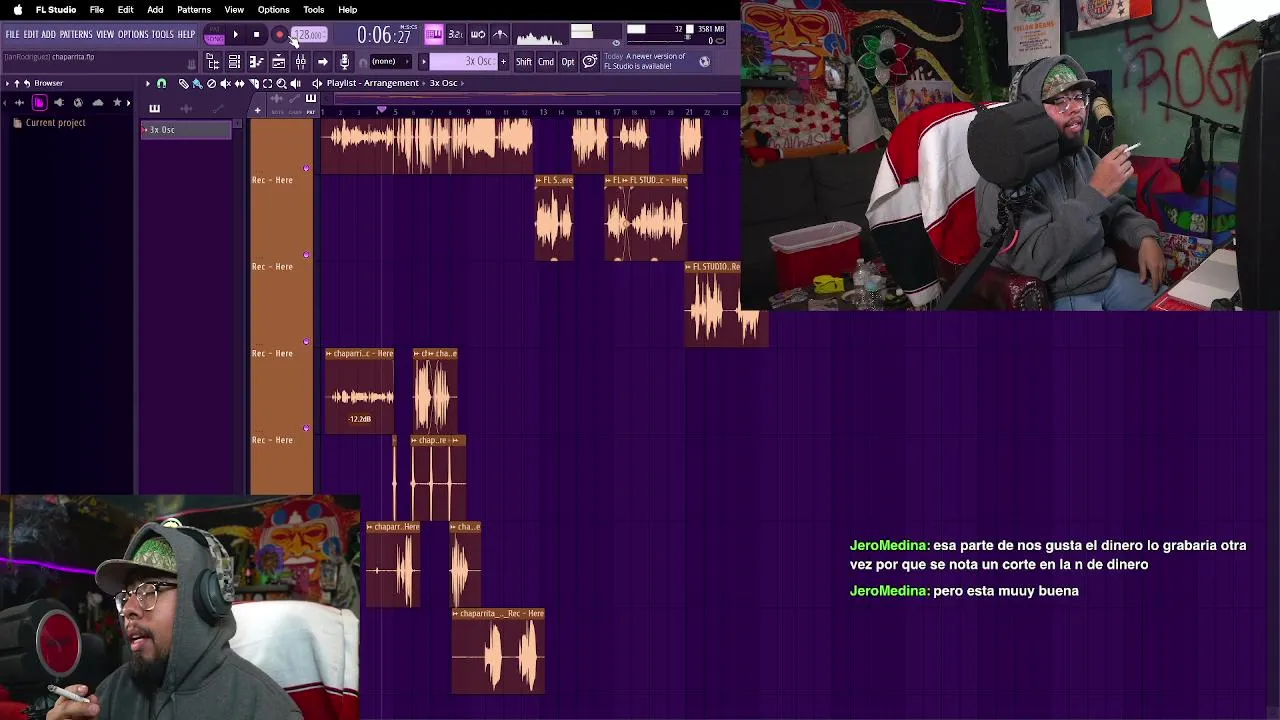Click the 3x Osc breadcrumb in playlist title
Screen dimensions: 1280x720
coord(443,83)
